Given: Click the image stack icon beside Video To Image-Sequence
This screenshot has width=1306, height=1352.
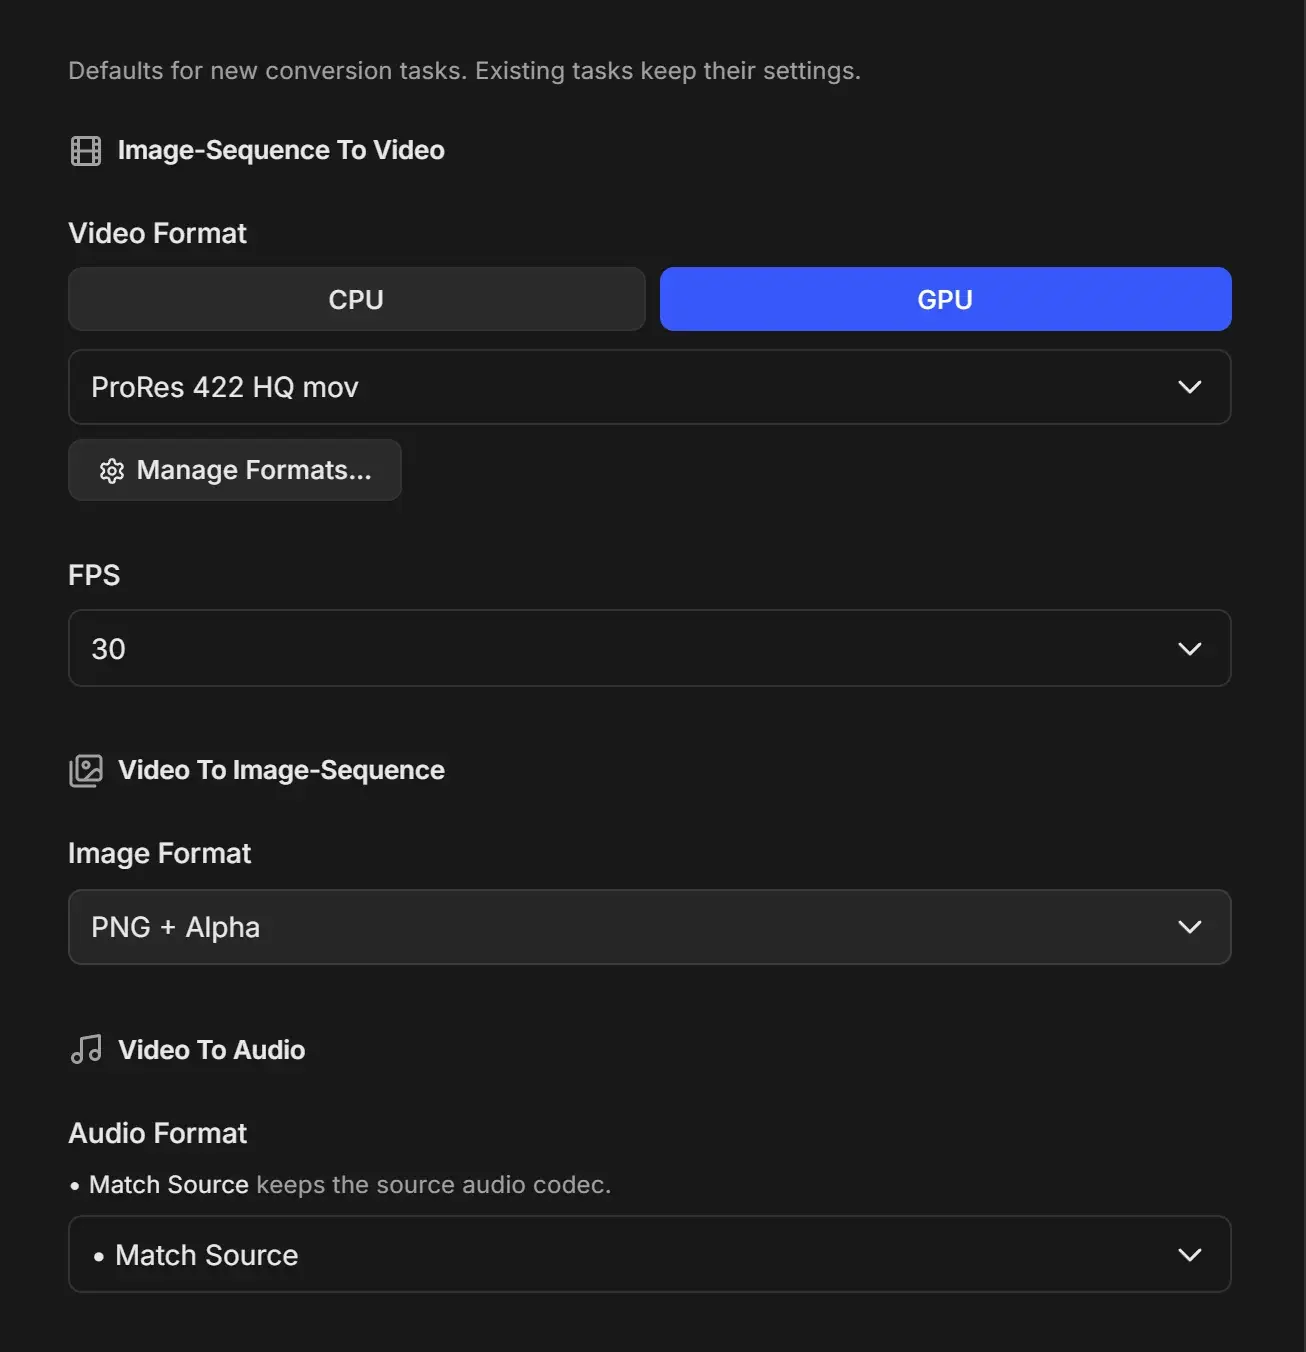Looking at the screenshot, I should click(86, 771).
